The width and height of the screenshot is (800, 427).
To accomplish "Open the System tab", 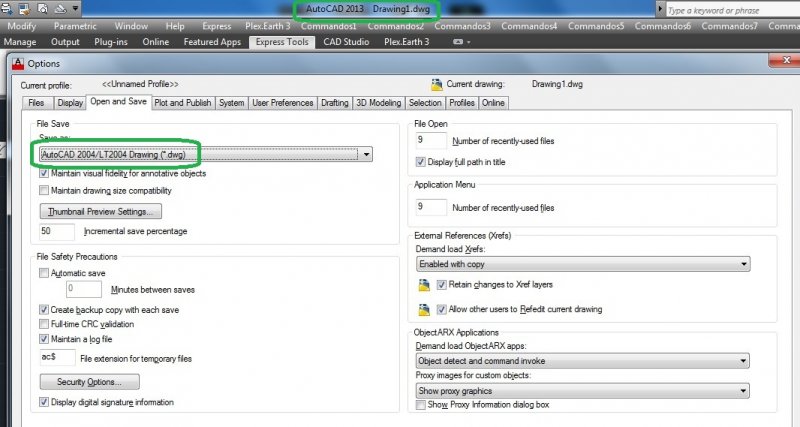I will pyautogui.click(x=232, y=103).
